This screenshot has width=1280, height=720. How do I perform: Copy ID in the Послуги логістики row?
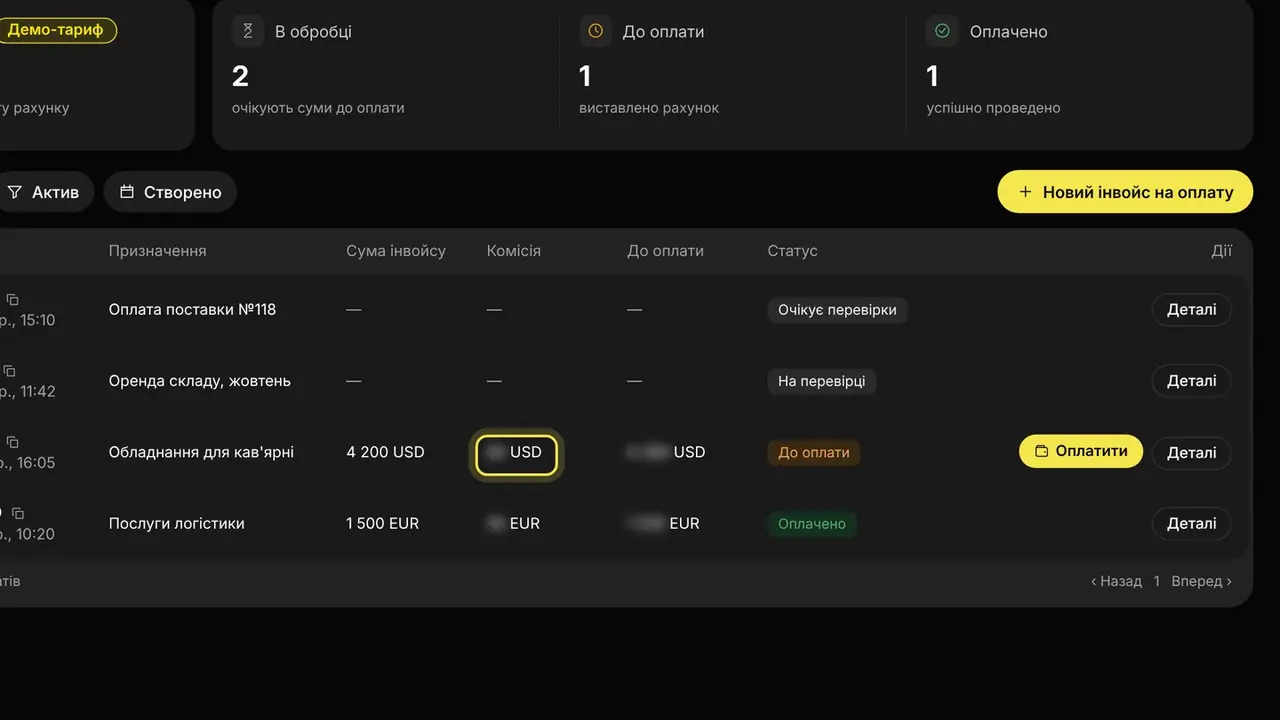(17, 513)
